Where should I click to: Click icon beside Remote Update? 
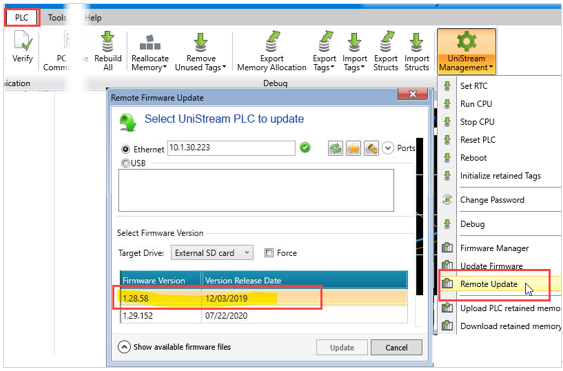(x=447, y=283)
